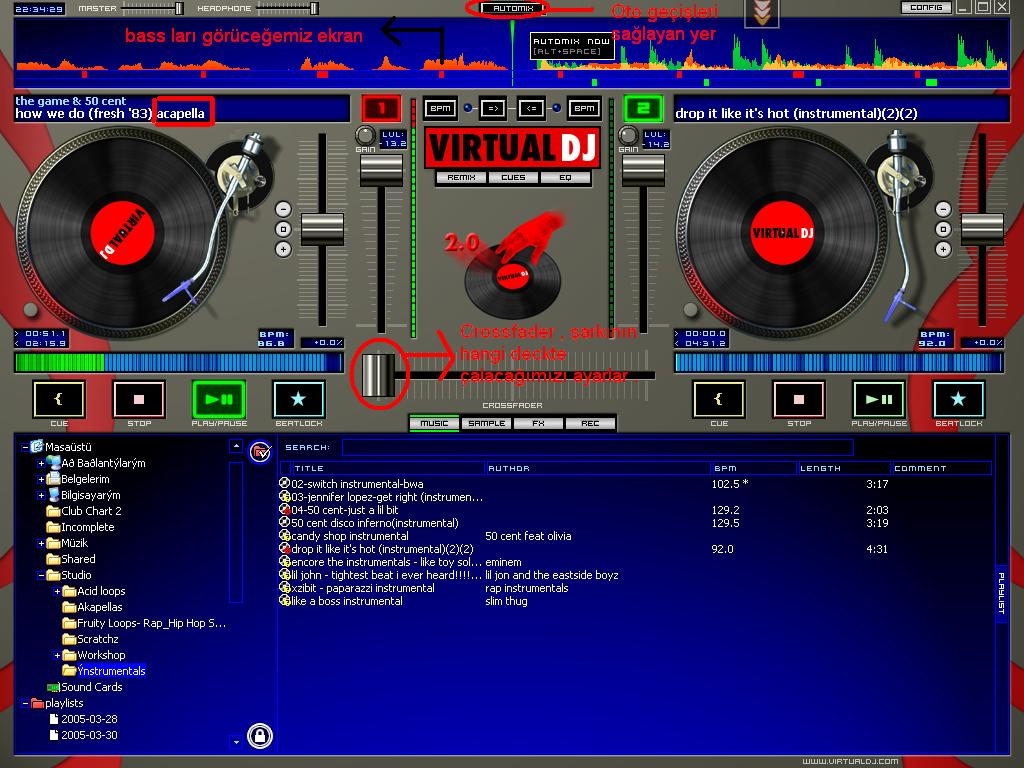
Task: Click the left deck CUE button
Action: click(59, 399)
